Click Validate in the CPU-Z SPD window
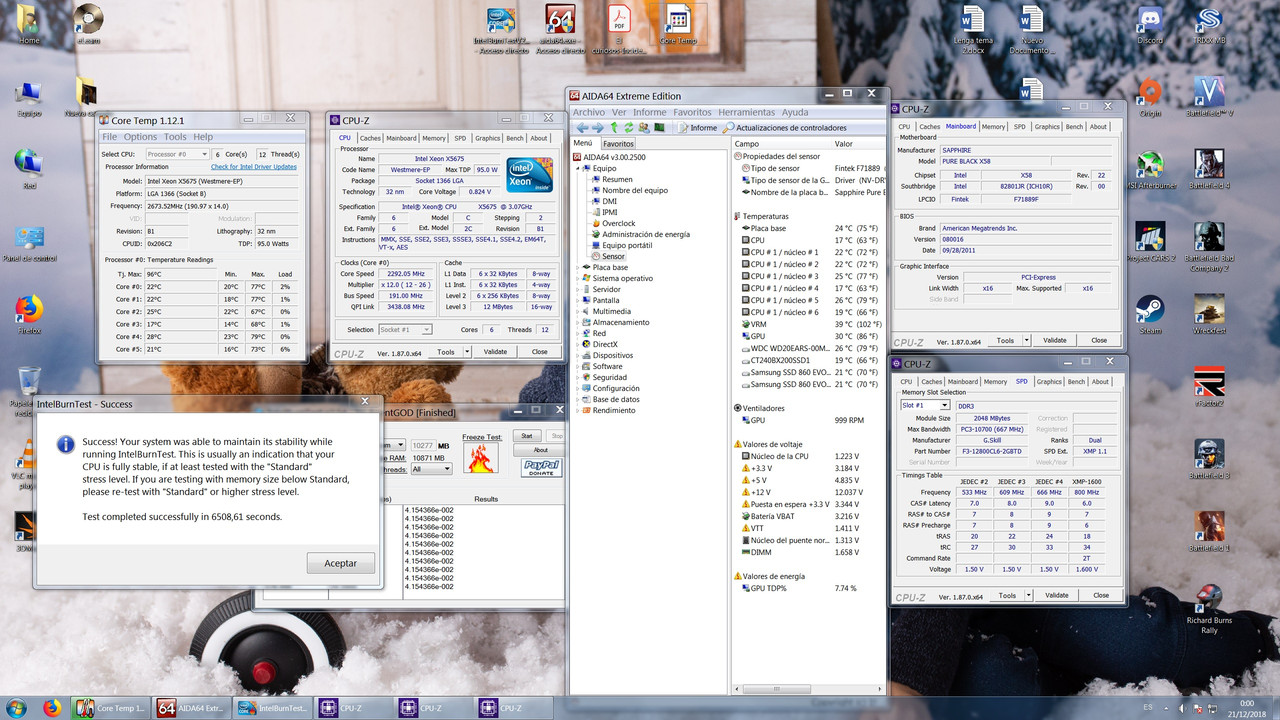The image size is (1280, 720). click(x=1056, y=595)
